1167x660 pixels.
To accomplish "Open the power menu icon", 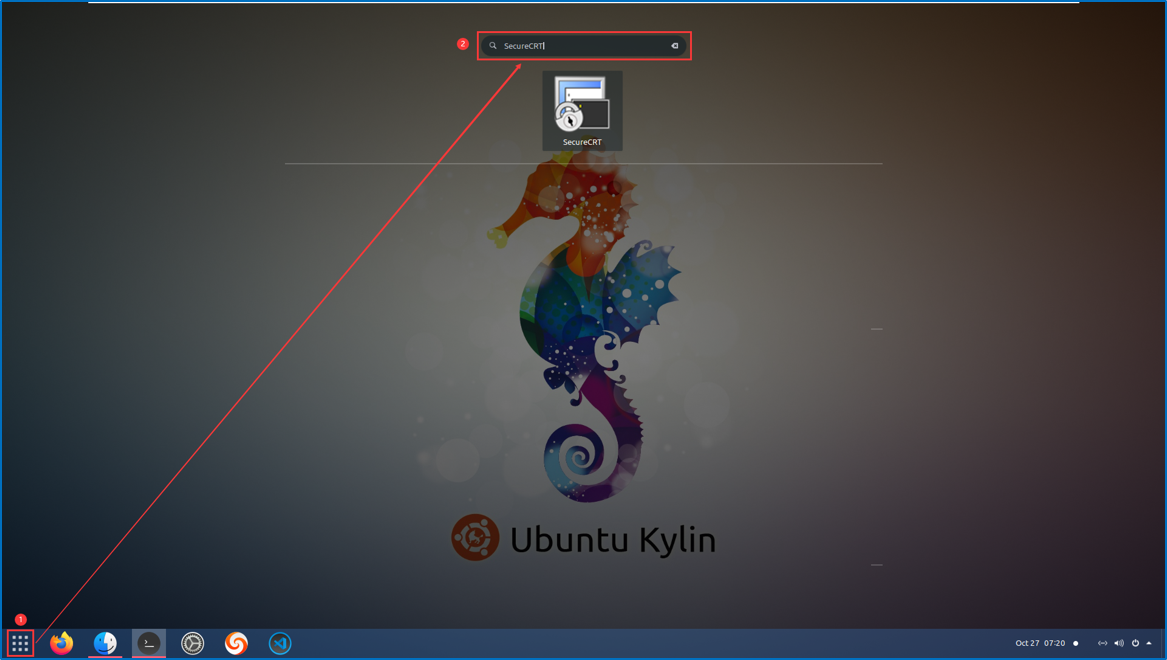I will pyautogui.click(x=1135, y=643).
